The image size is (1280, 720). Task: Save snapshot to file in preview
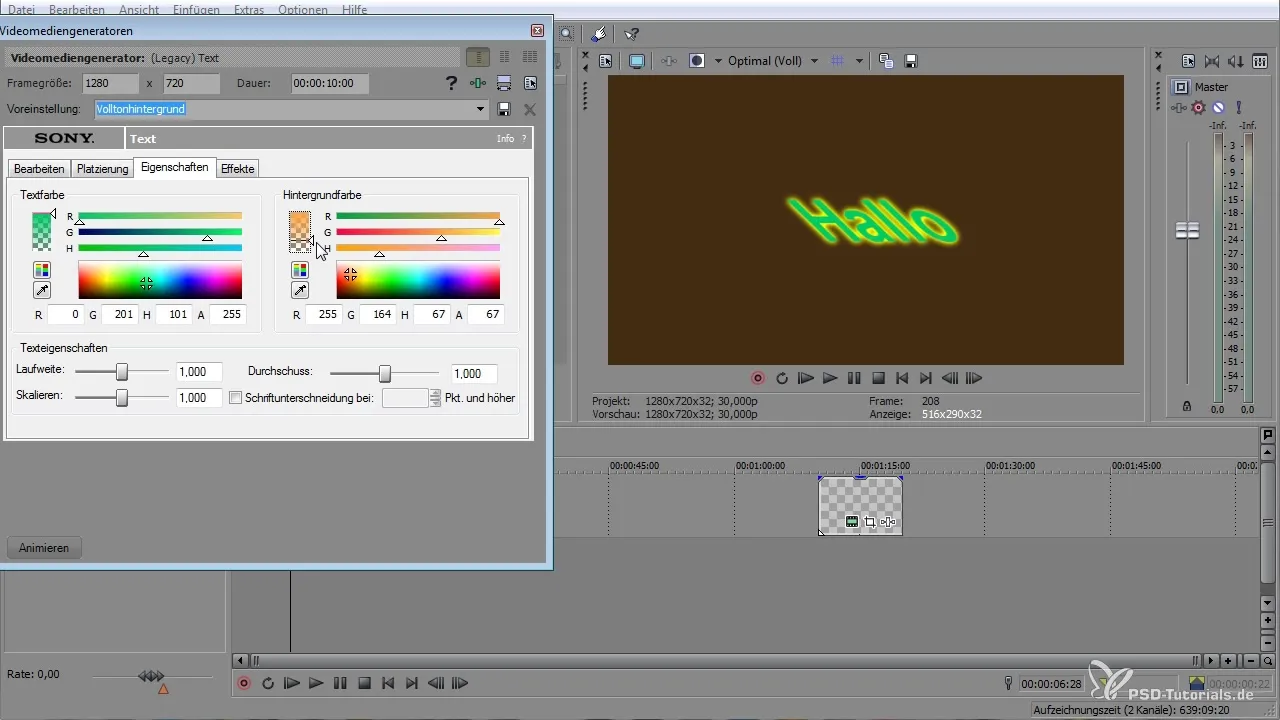(911, 61)
